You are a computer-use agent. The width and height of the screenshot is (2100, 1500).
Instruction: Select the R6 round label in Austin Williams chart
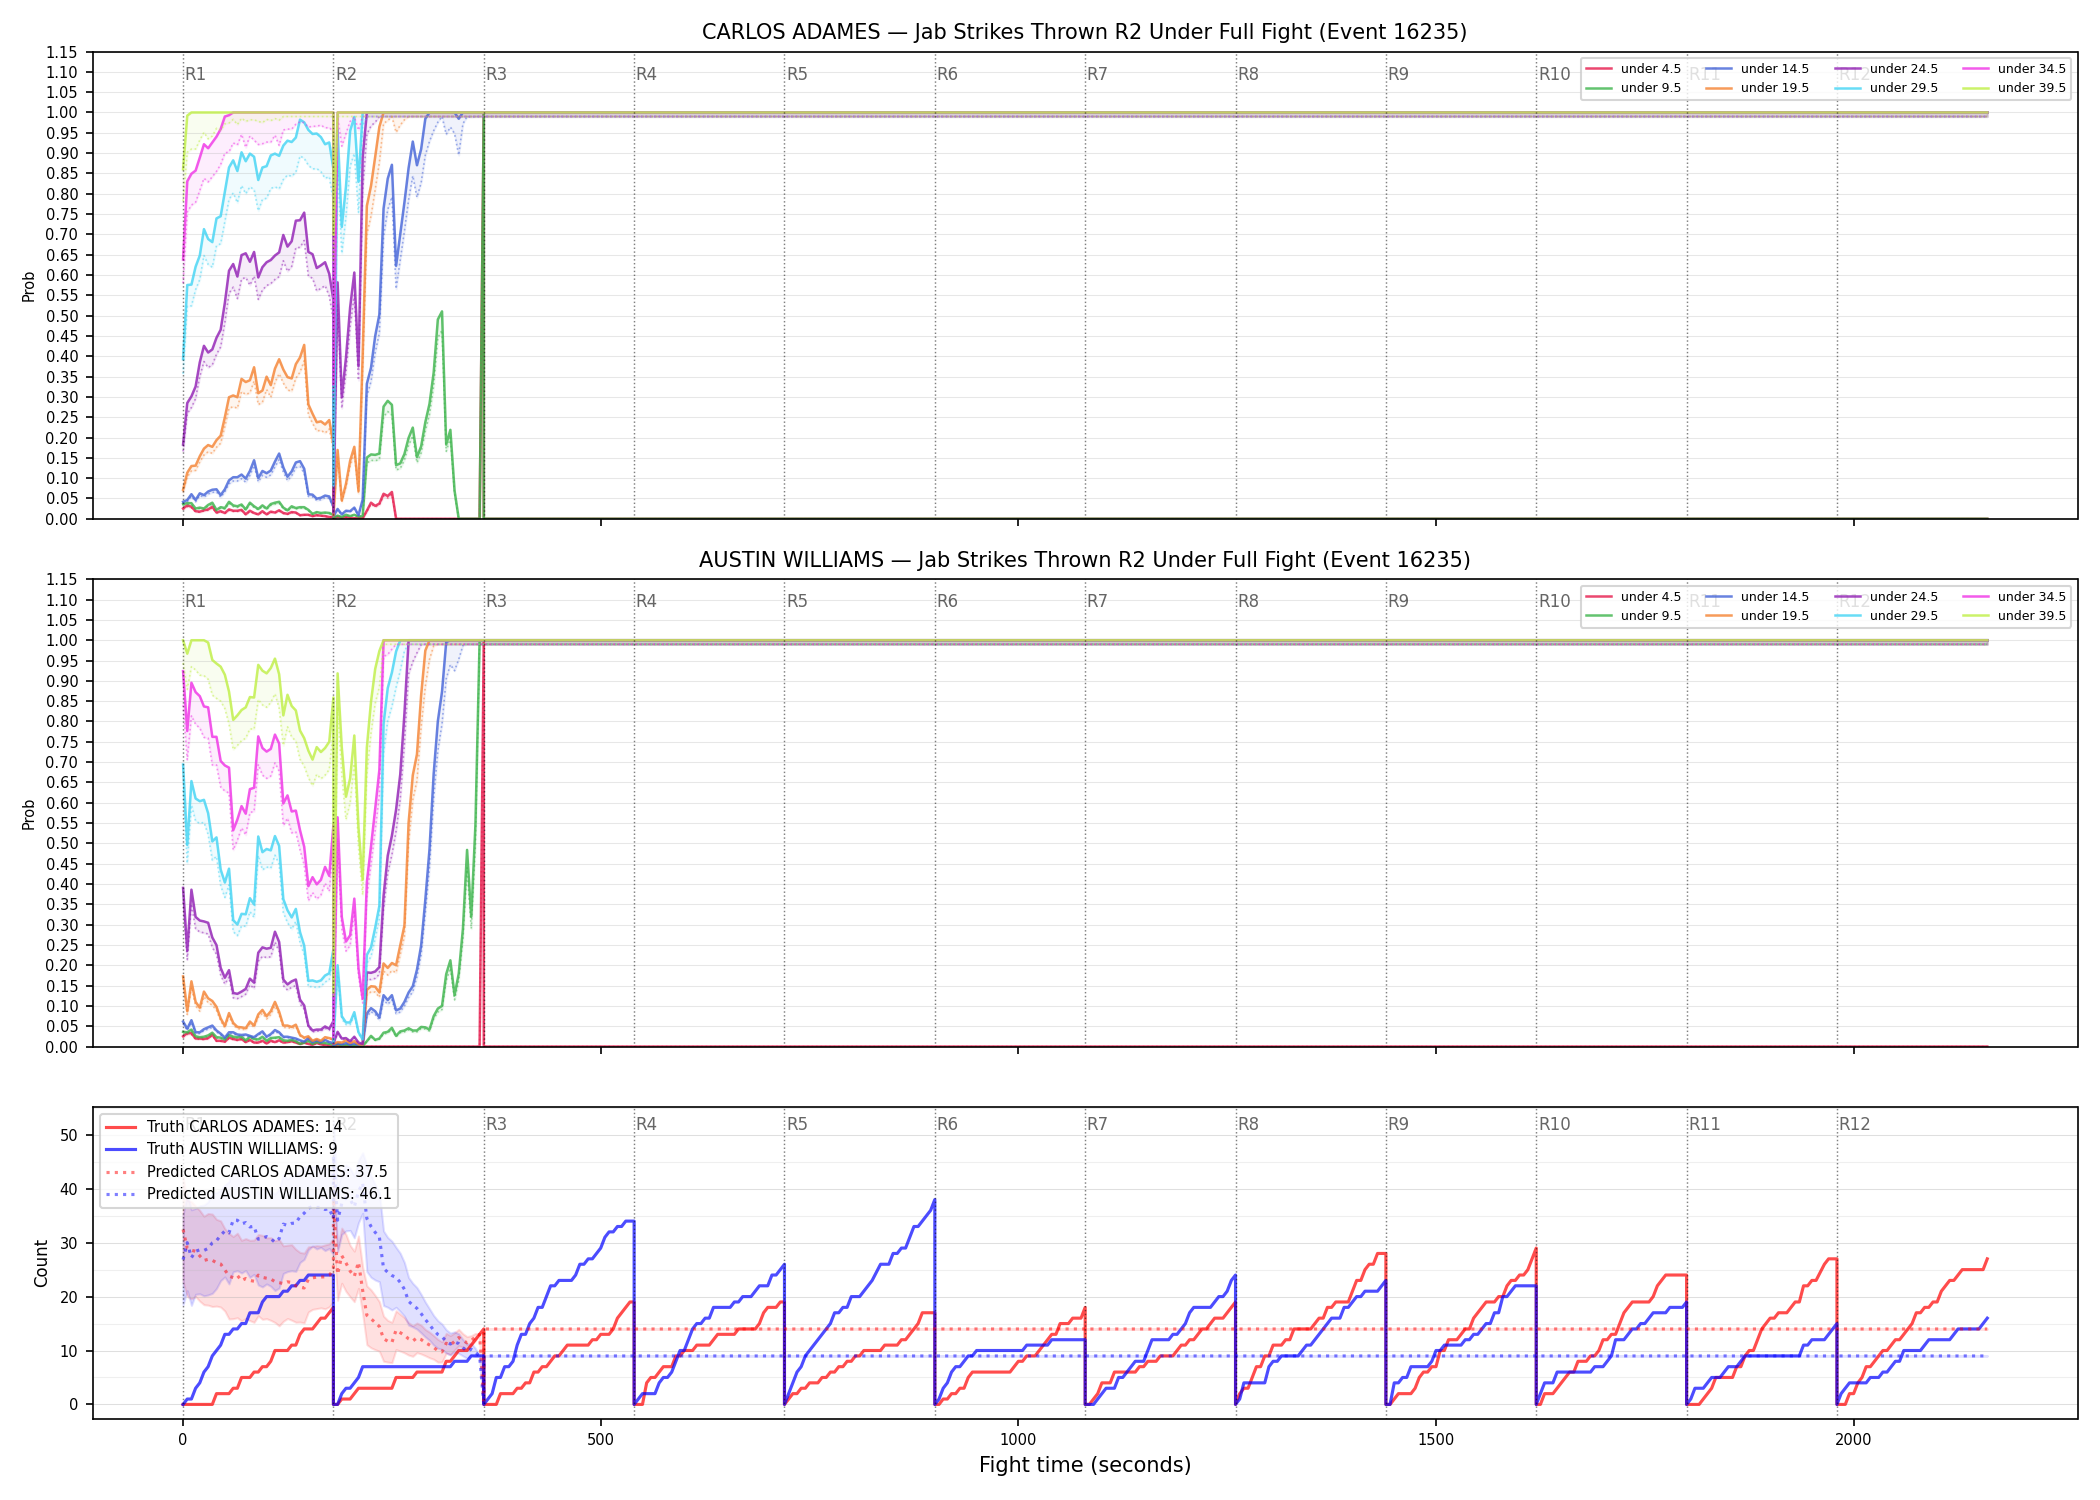947,601
